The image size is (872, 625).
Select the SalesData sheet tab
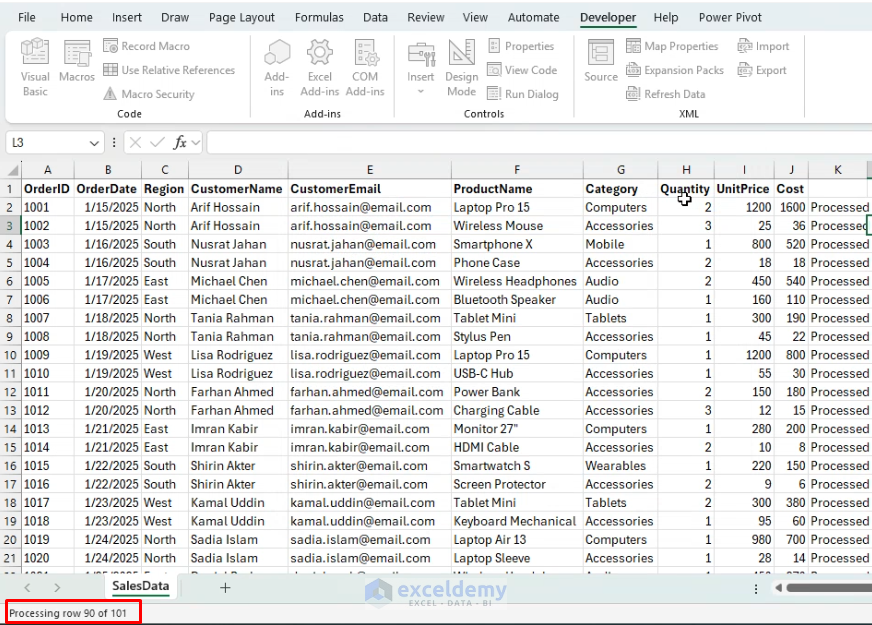point(141,586)
